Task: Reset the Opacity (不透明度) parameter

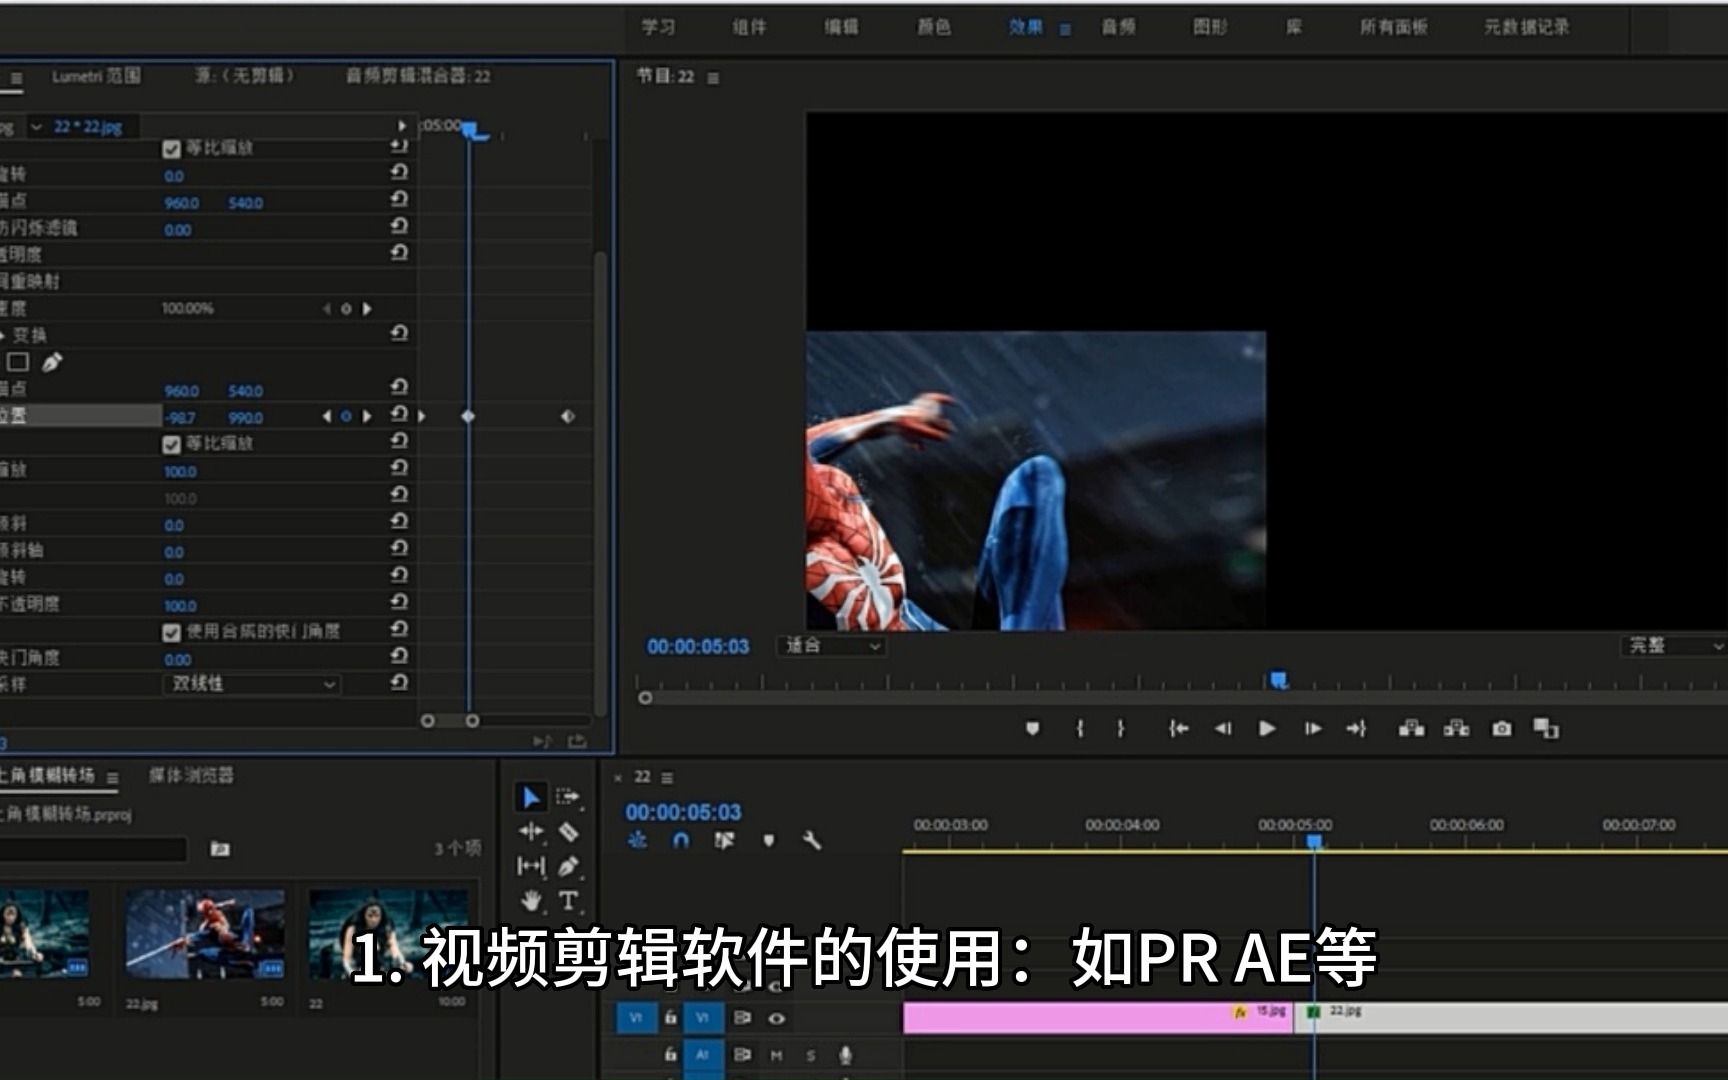Action: click(399, 602)
